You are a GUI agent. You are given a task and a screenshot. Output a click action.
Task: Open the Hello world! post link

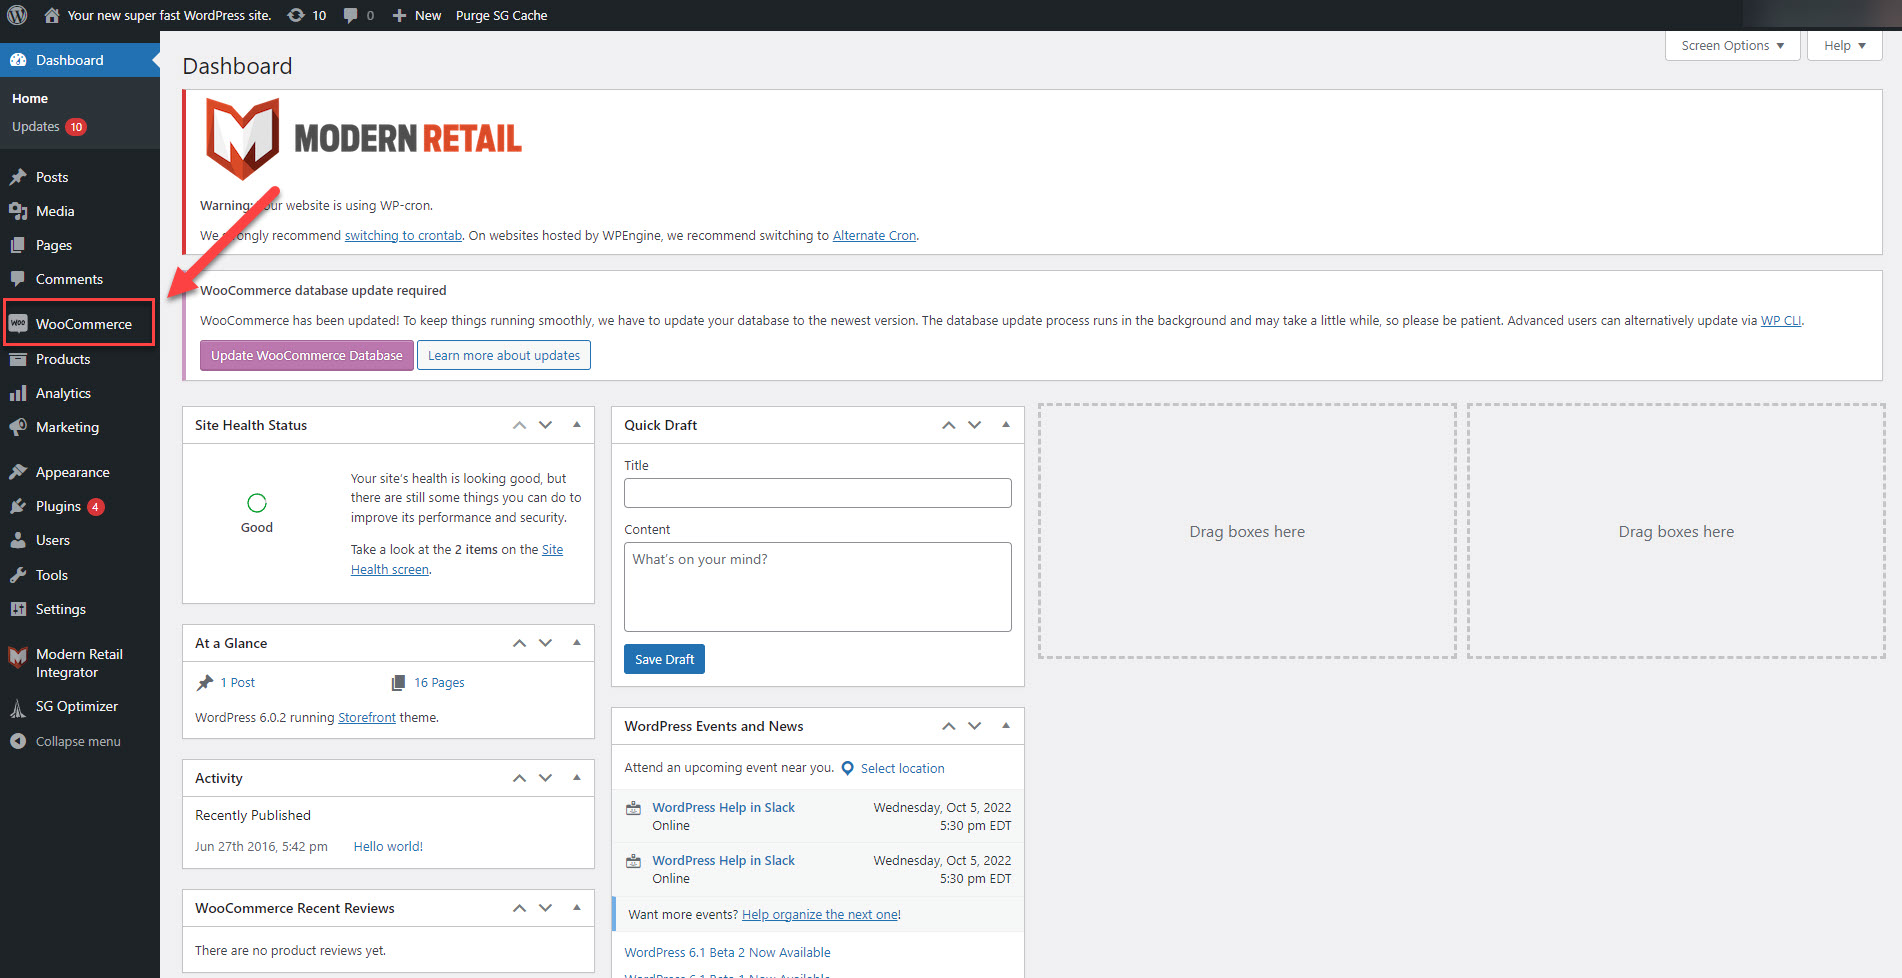pos(388,847)
